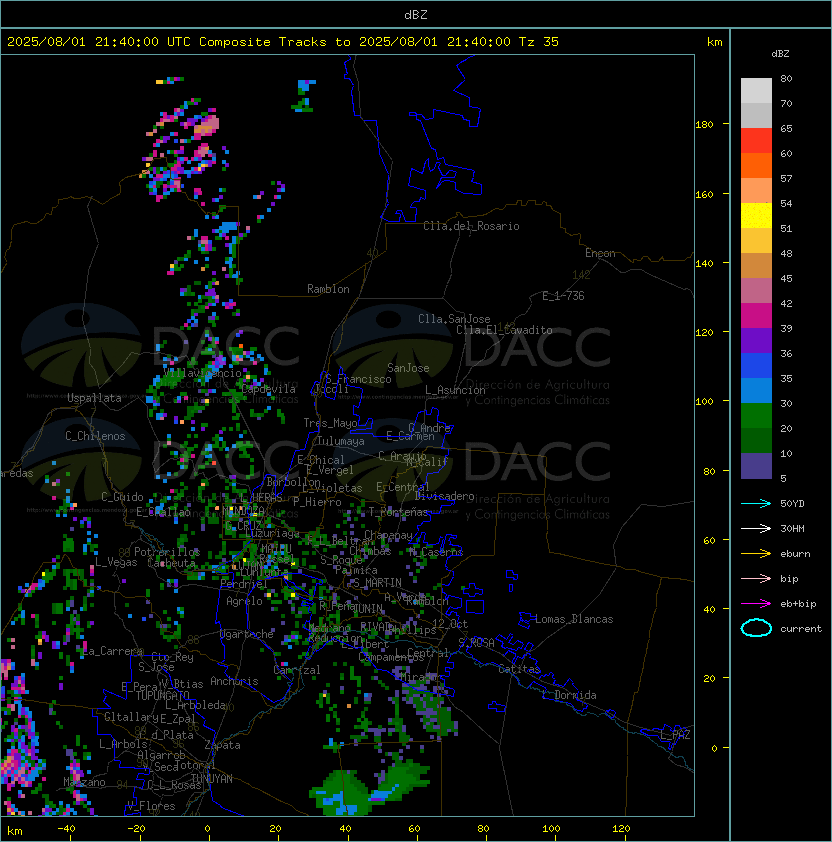Click the Clla.del_Rosario map label
Viewport: 832px width, 842px height.
click(x=471, y=226)
